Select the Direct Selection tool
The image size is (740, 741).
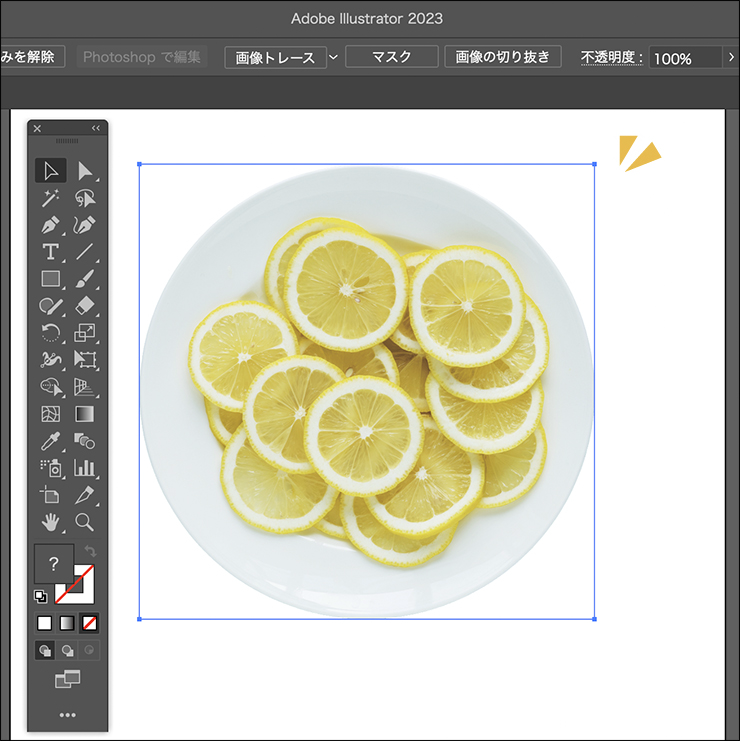(x=85, y=171)
